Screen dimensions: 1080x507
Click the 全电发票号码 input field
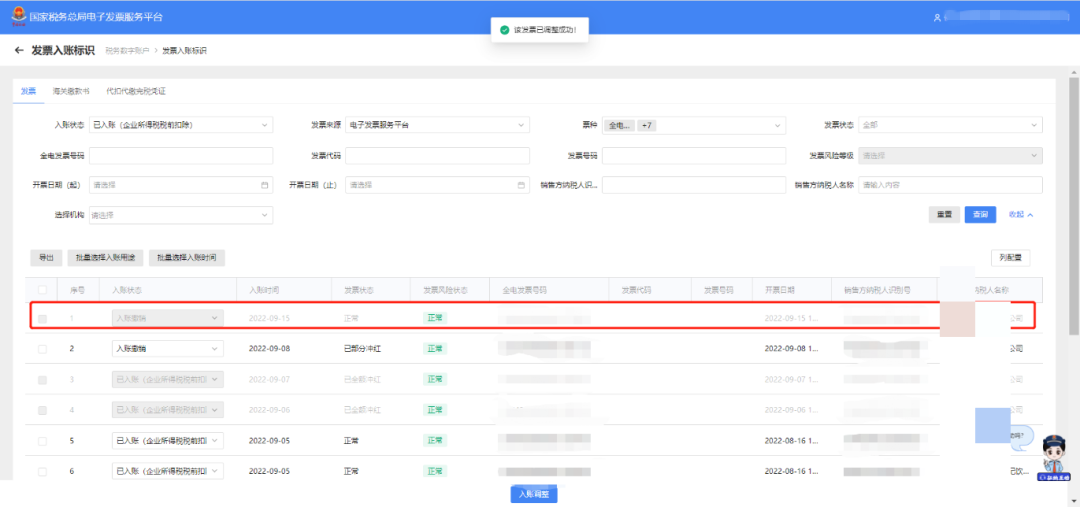[x=181, y=156]
